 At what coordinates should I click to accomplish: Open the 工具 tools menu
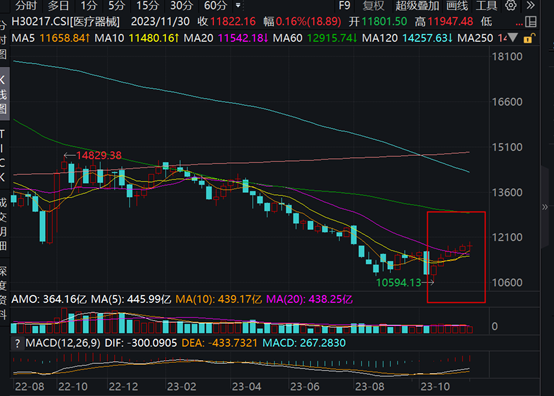click(487, 6)
